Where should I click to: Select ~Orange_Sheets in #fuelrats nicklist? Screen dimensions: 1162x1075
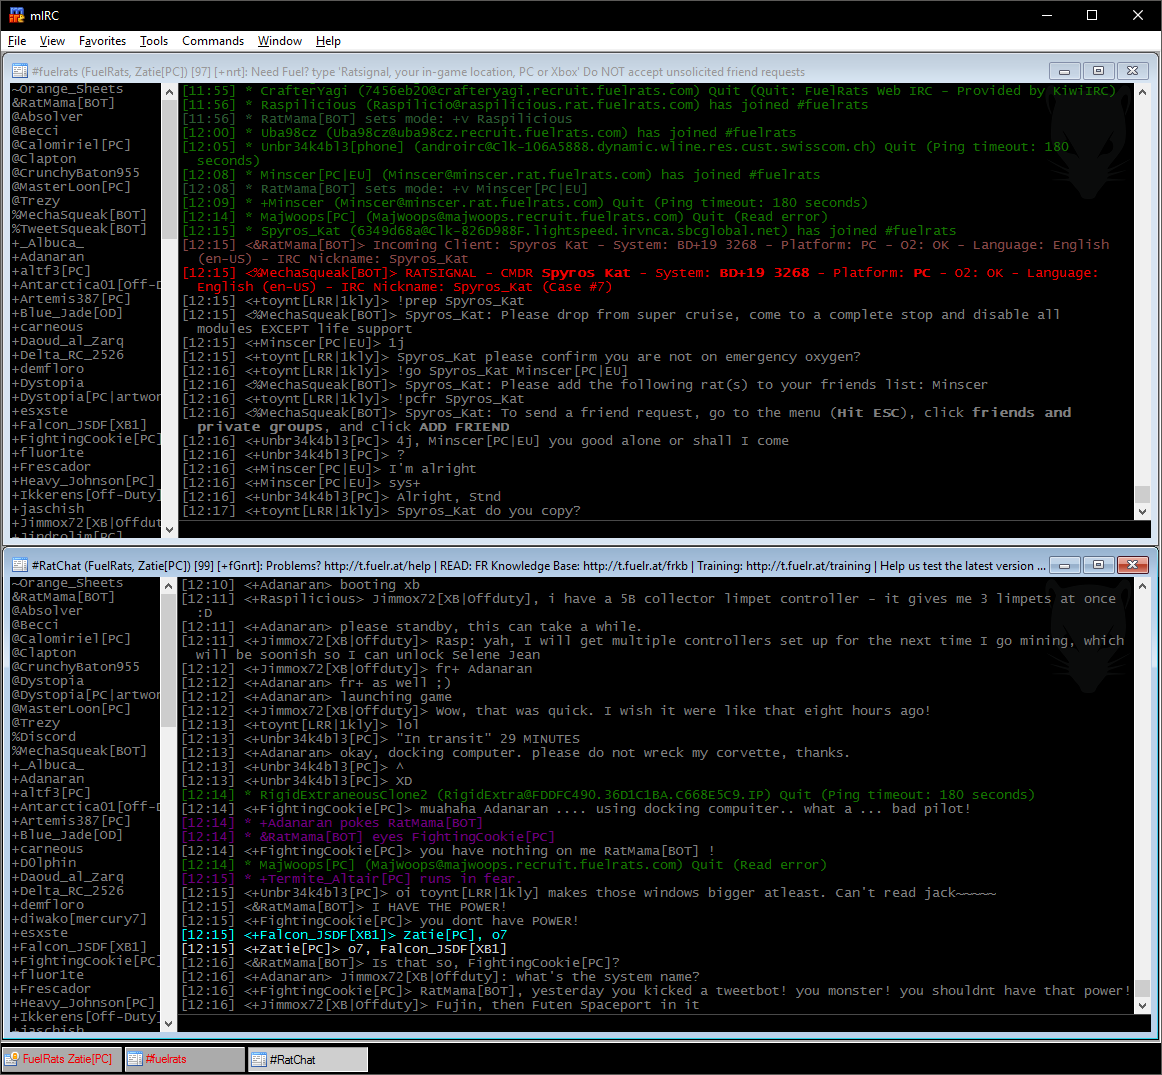tap(67, 89)
